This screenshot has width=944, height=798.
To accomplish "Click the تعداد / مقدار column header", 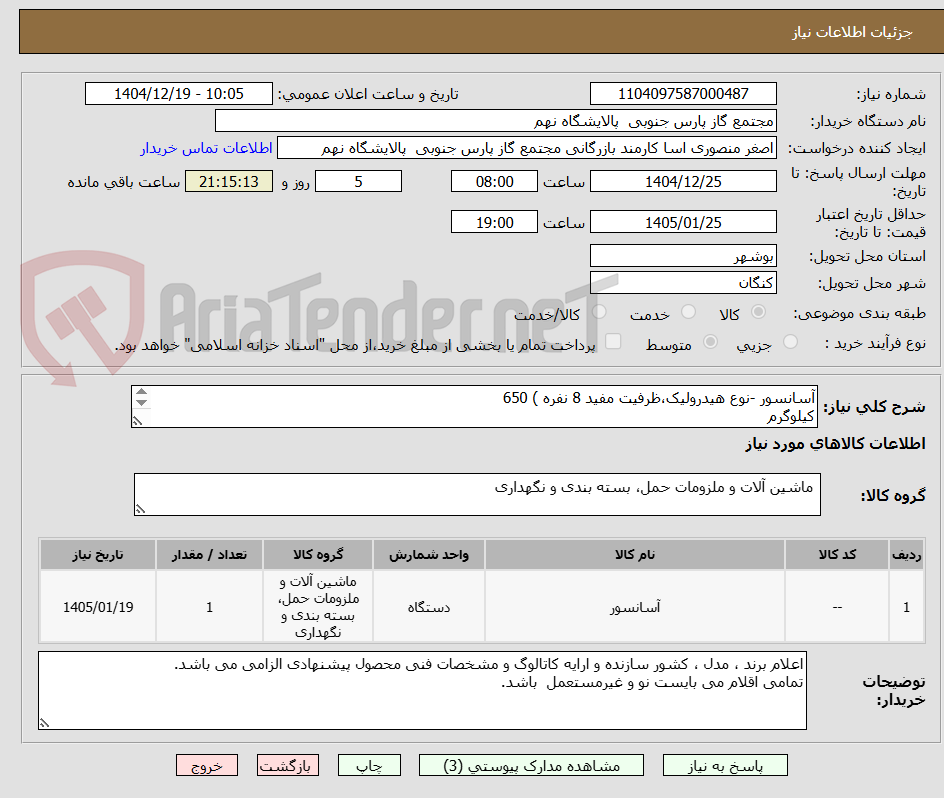I will pos(210,555).
